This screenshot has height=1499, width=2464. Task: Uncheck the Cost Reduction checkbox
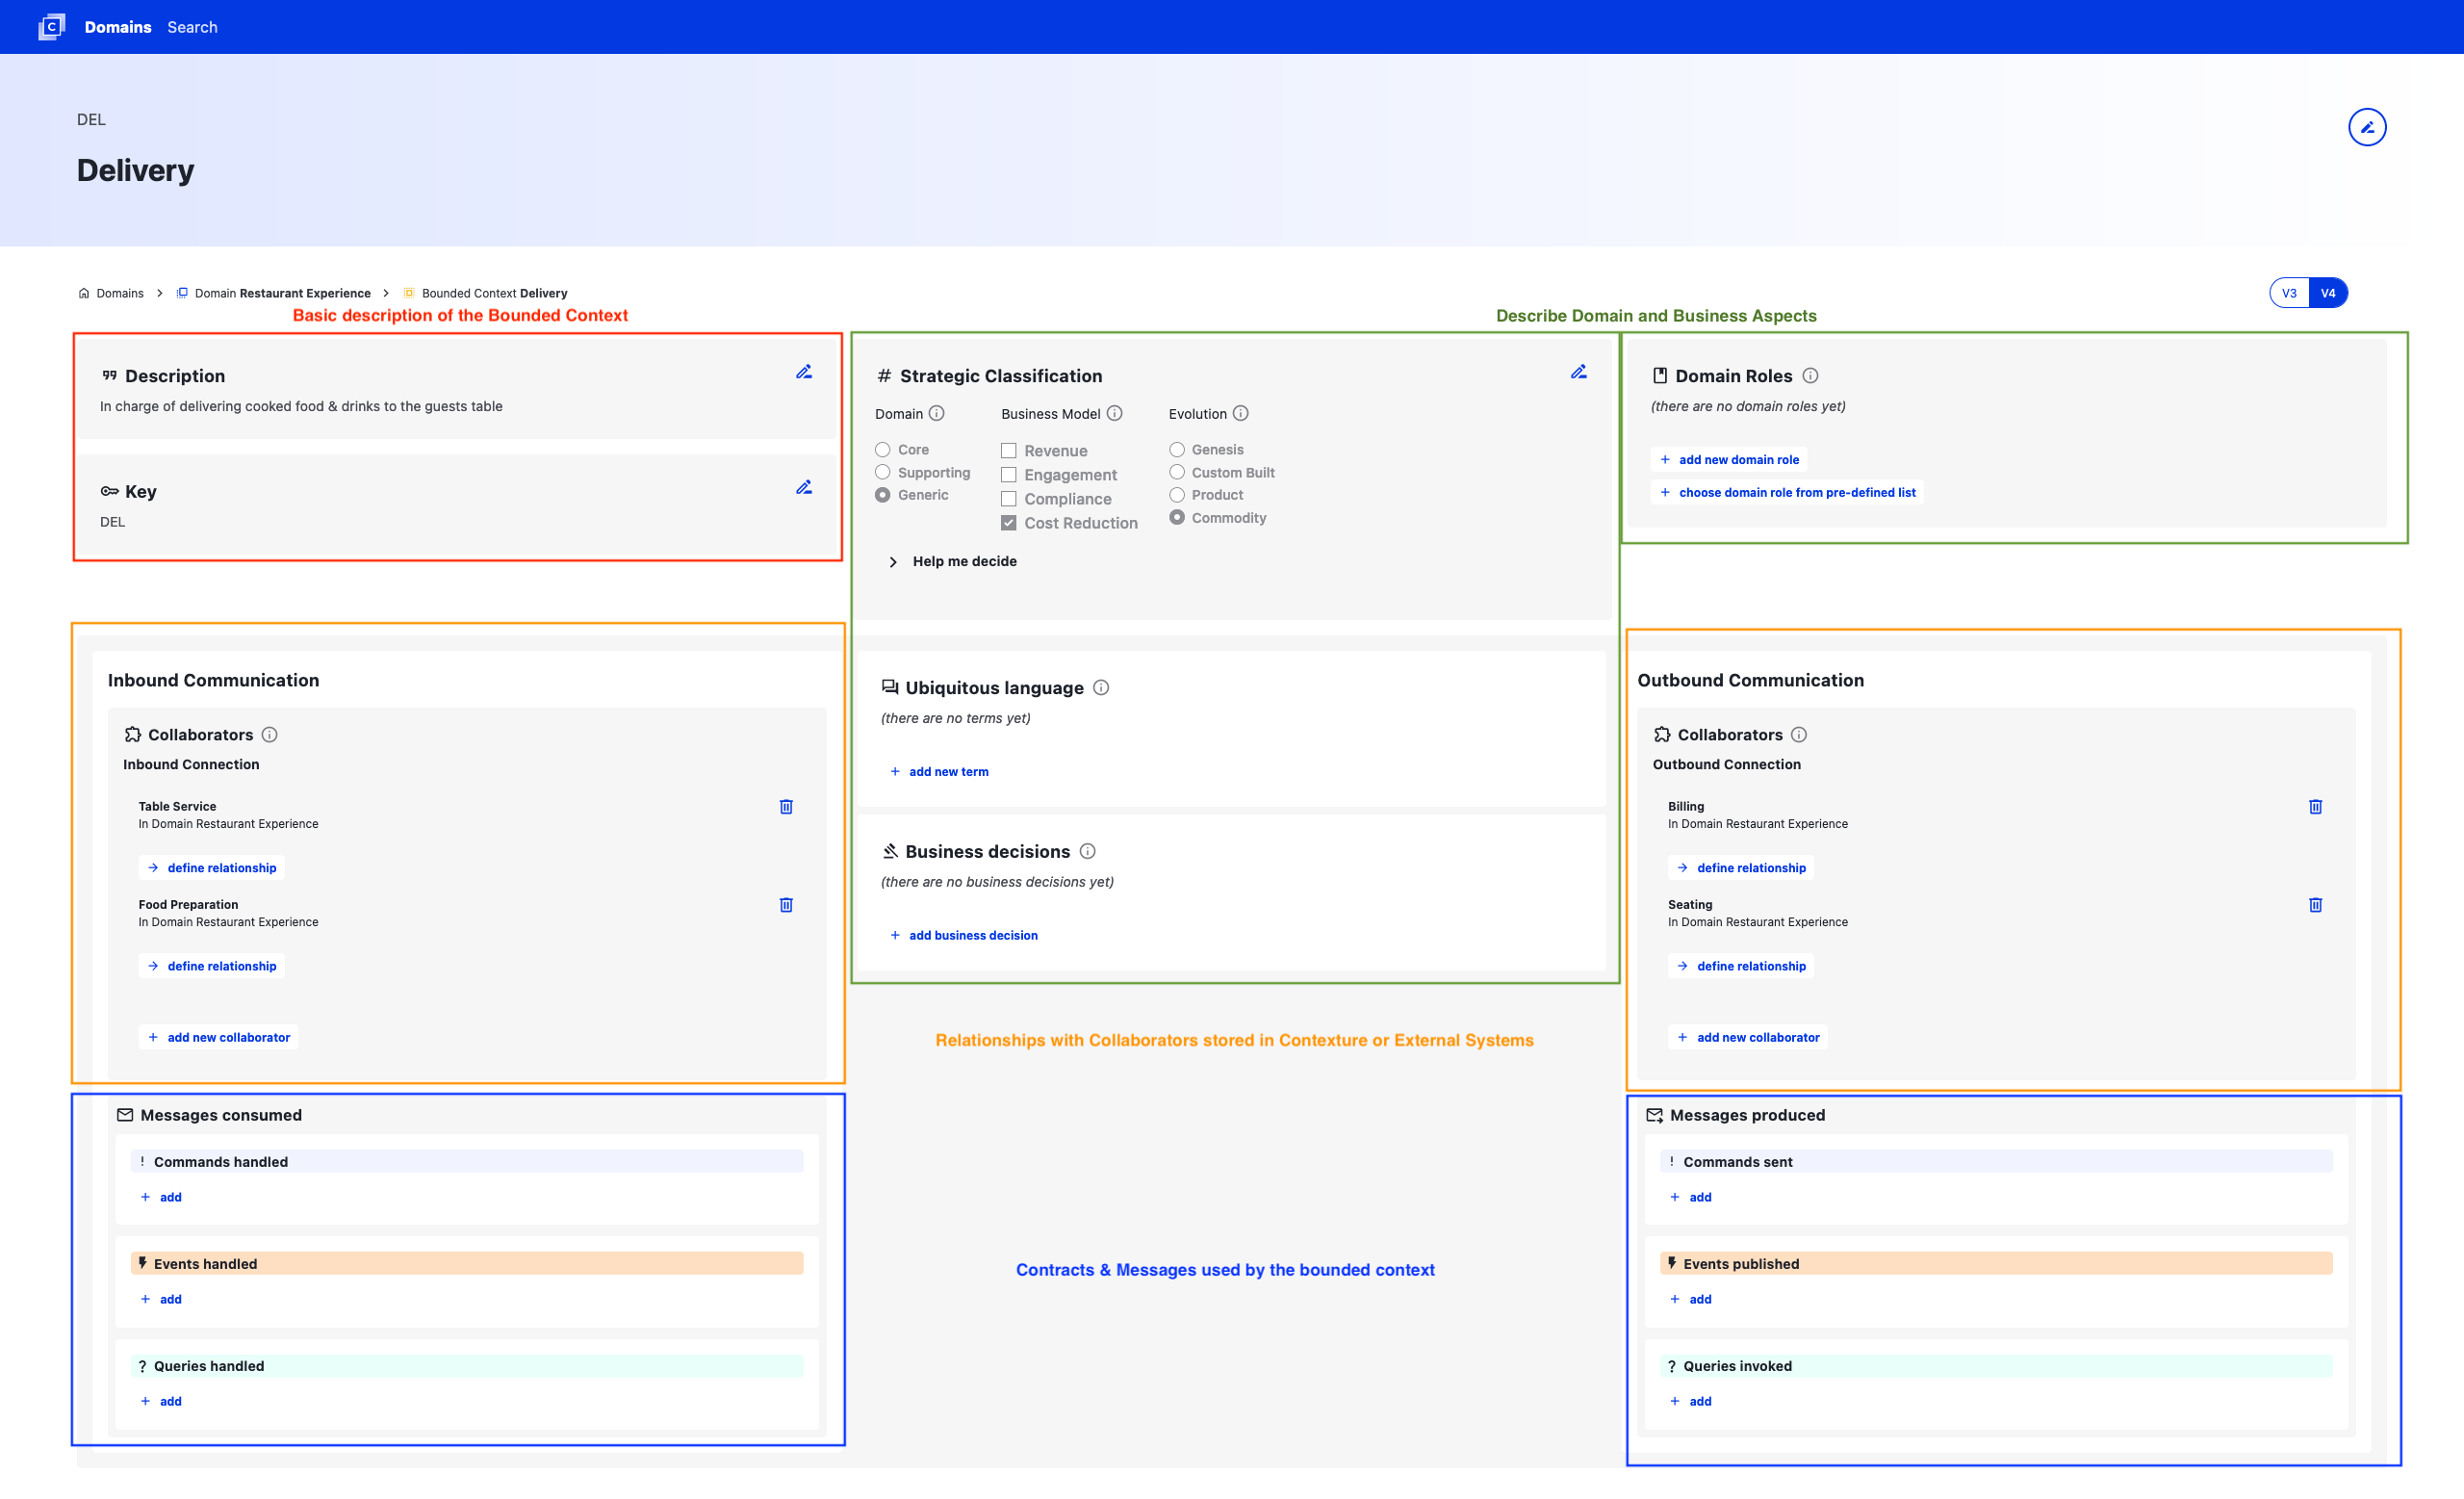[x=1009, y=523]
